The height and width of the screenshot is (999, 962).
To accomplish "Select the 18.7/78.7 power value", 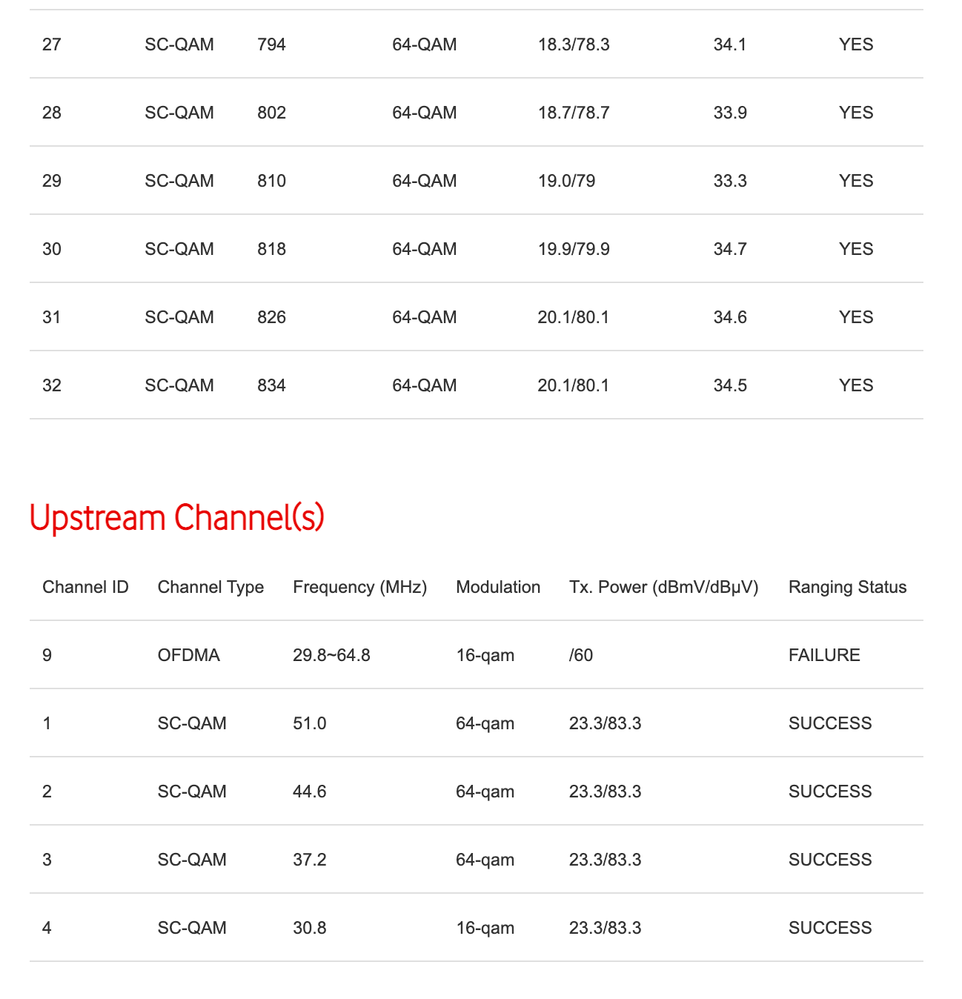I will tap(573, 112).
